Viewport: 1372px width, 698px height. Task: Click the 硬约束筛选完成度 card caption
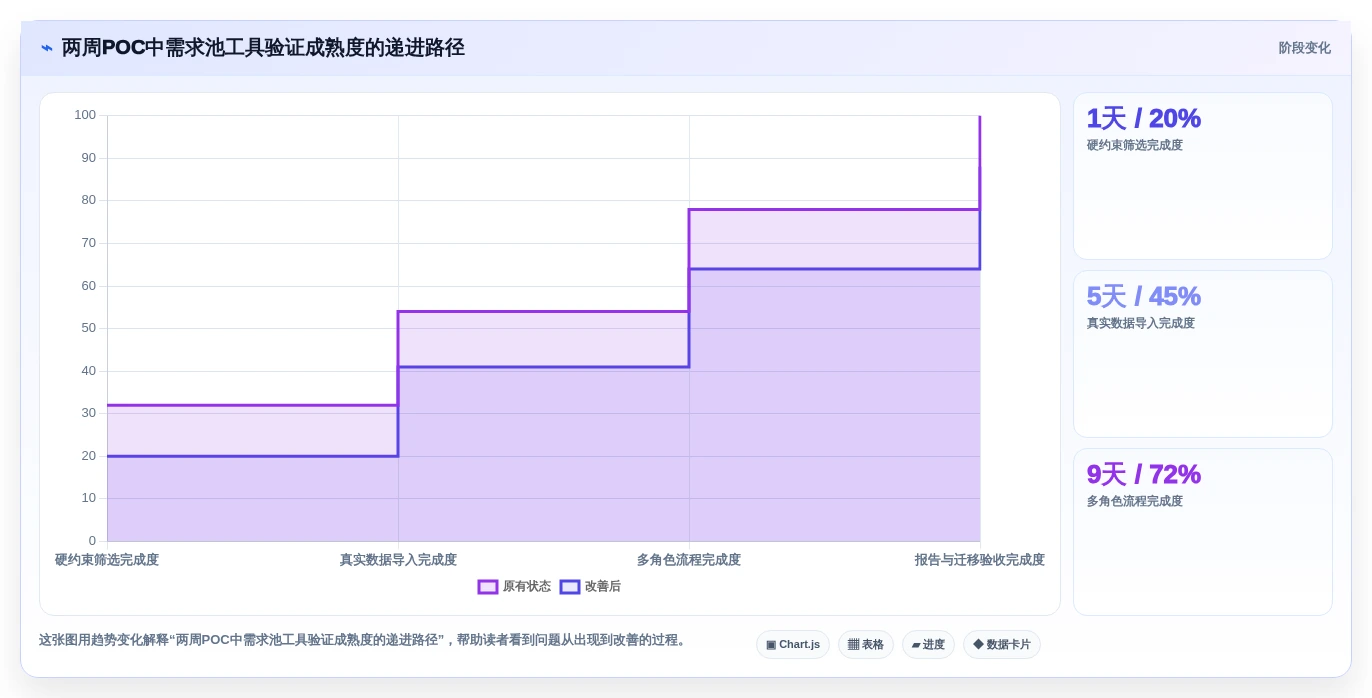1135,145
